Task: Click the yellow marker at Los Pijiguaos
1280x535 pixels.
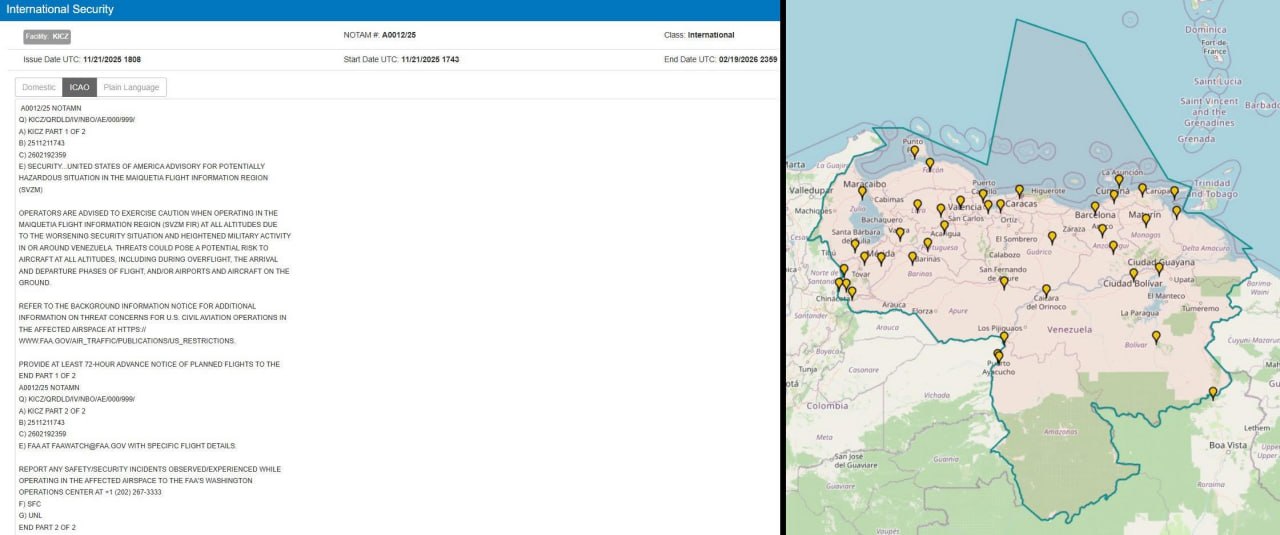Action: 1004,338
